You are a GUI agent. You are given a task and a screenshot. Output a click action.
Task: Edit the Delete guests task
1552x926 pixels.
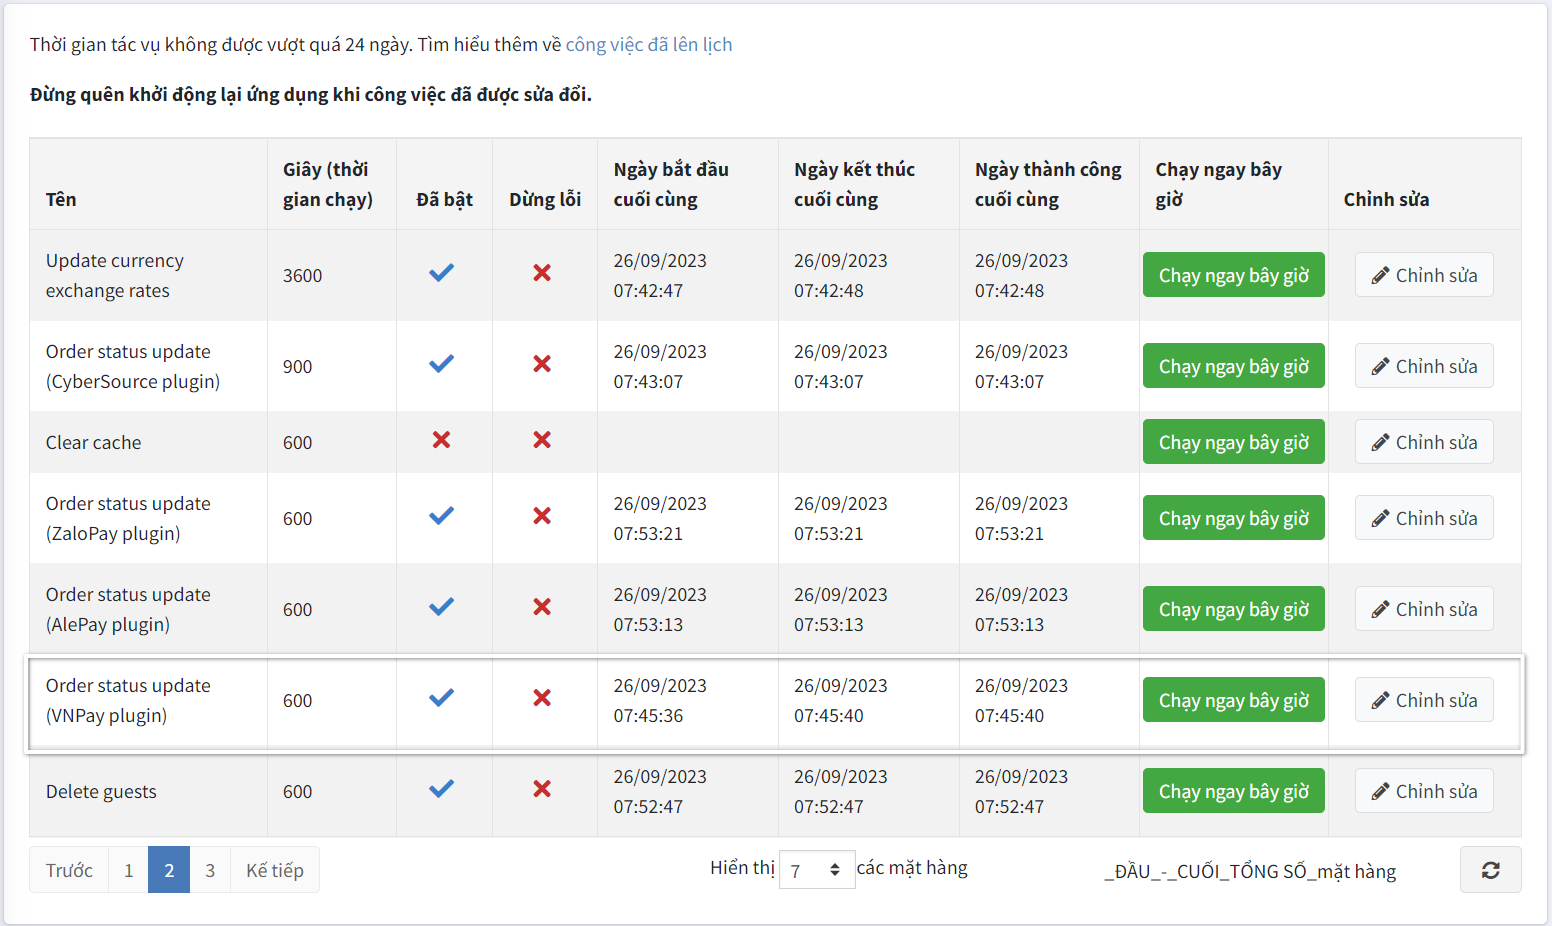click(x=1424, y=791)
